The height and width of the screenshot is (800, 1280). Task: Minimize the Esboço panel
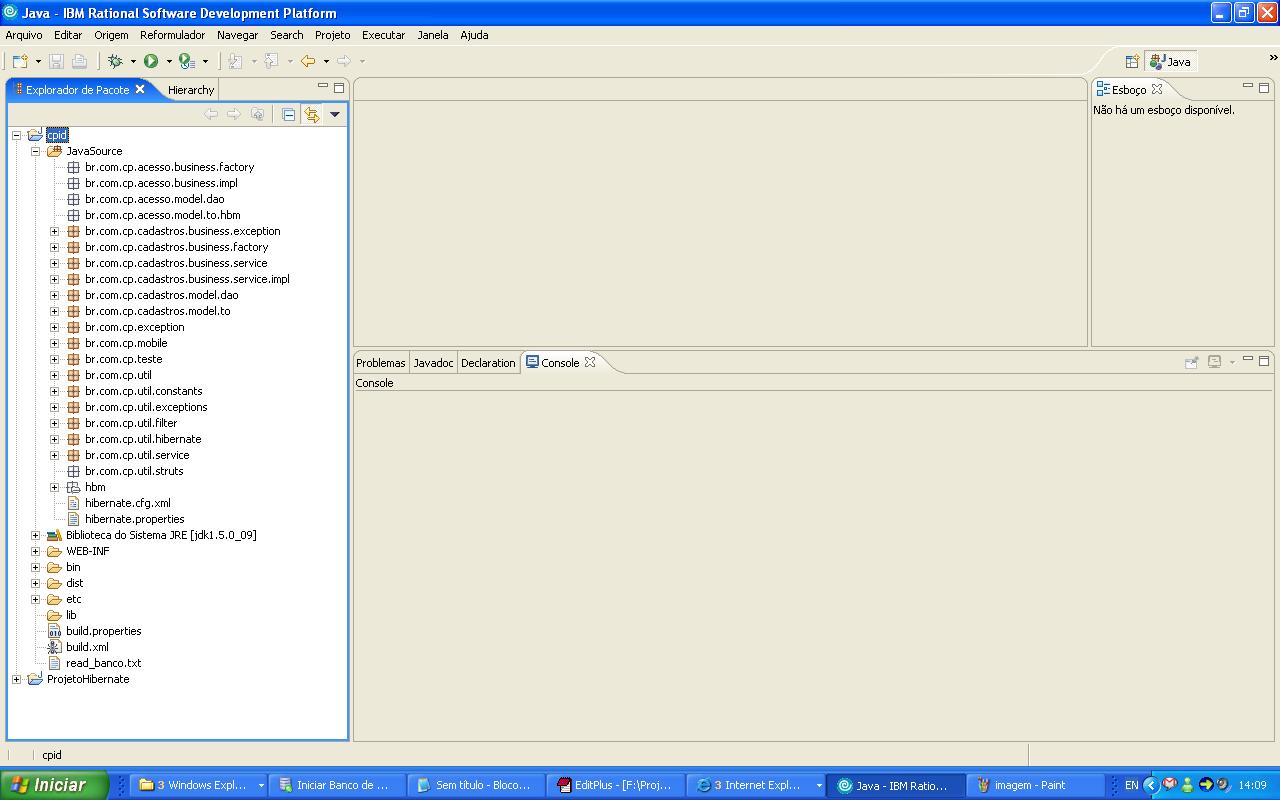pos(1248,87)
